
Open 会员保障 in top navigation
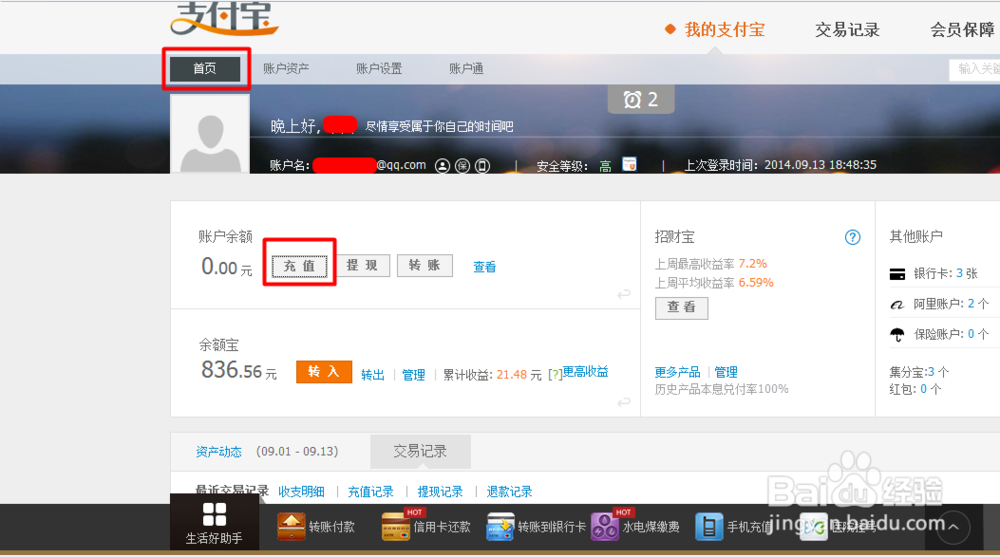(962, 30)
